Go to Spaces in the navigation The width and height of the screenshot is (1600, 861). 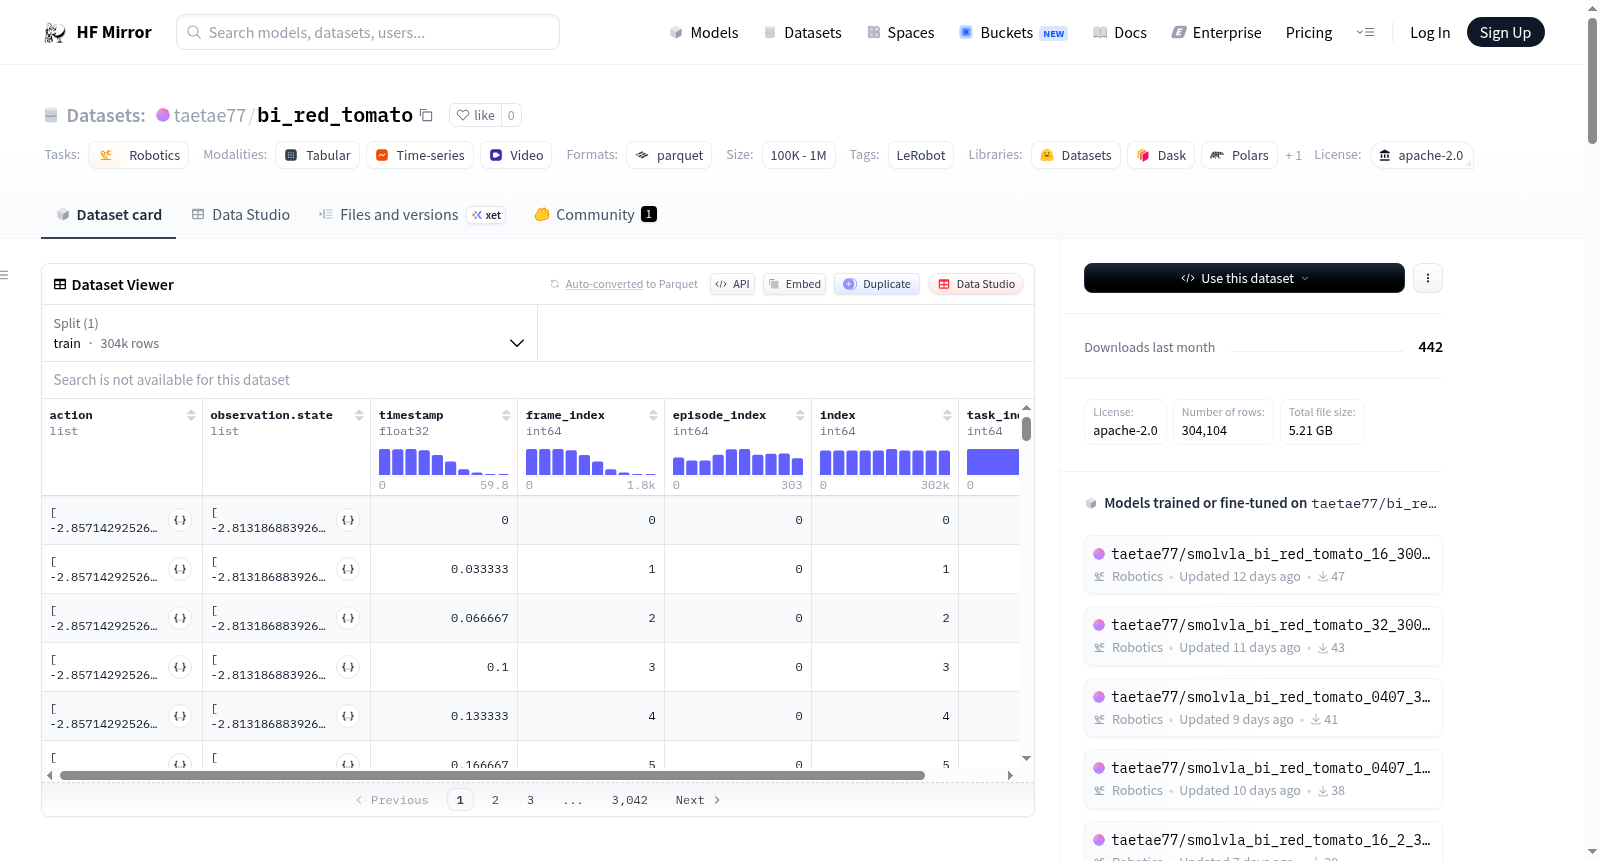(901, 32)
